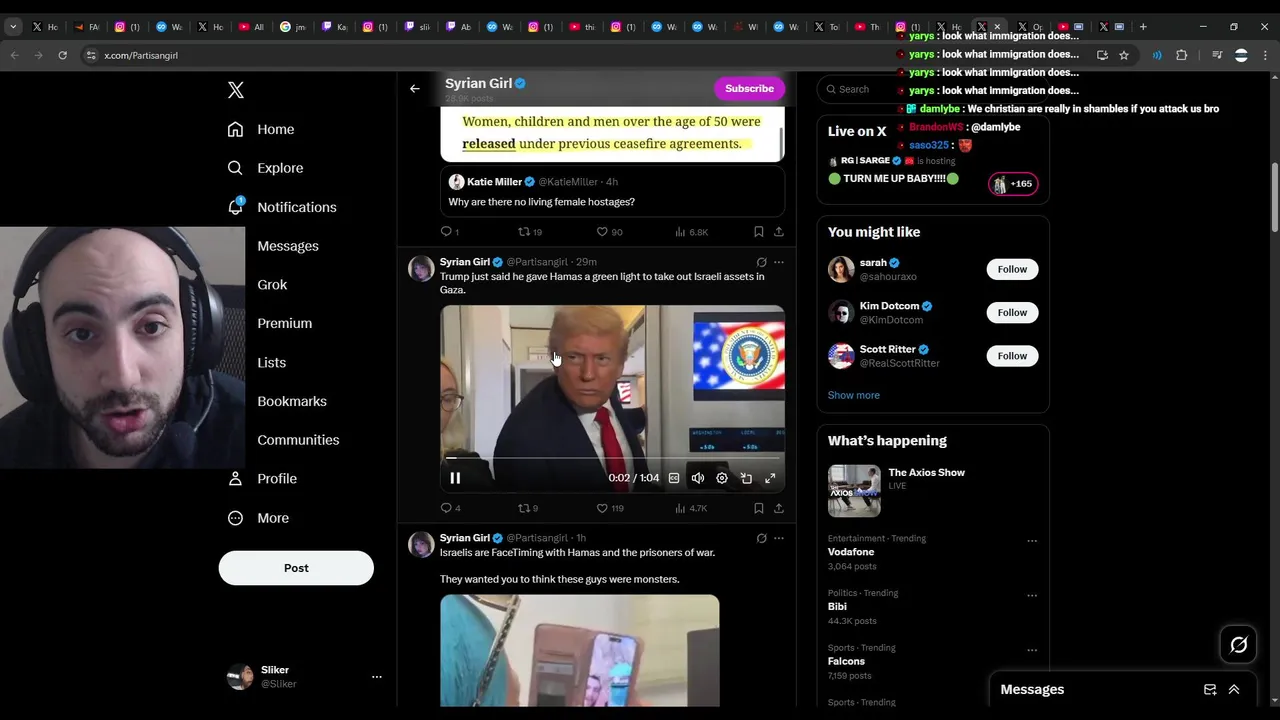Open Grok in the sidebar
This screenshot has height=720, width=1280.
[x=272, y=285]
